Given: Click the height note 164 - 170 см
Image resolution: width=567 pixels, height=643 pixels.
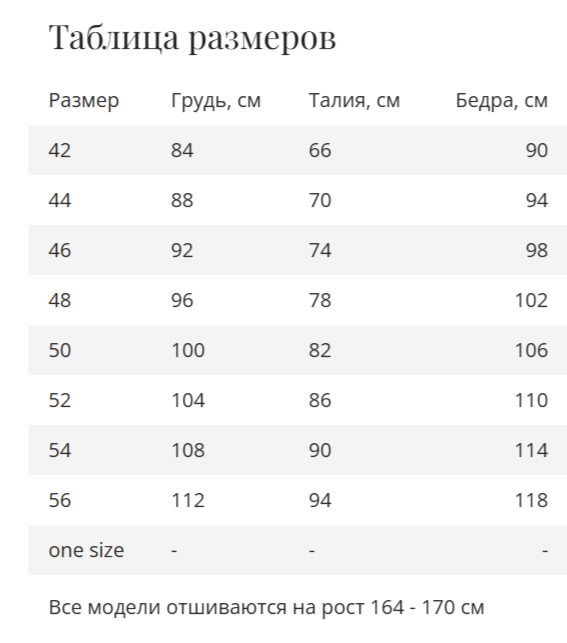Looking at the screenshot, I should 427,607.
